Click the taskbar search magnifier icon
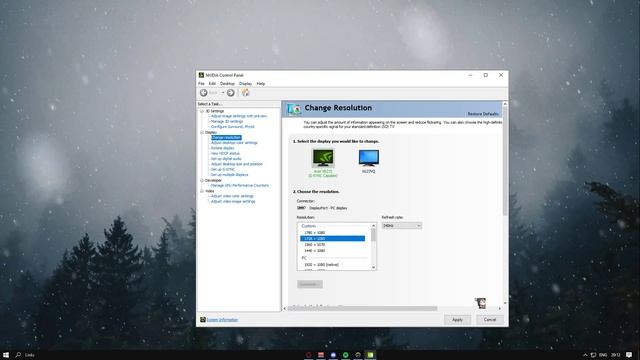Viewport: 640px width, 360px height. [x=18, y=355]
